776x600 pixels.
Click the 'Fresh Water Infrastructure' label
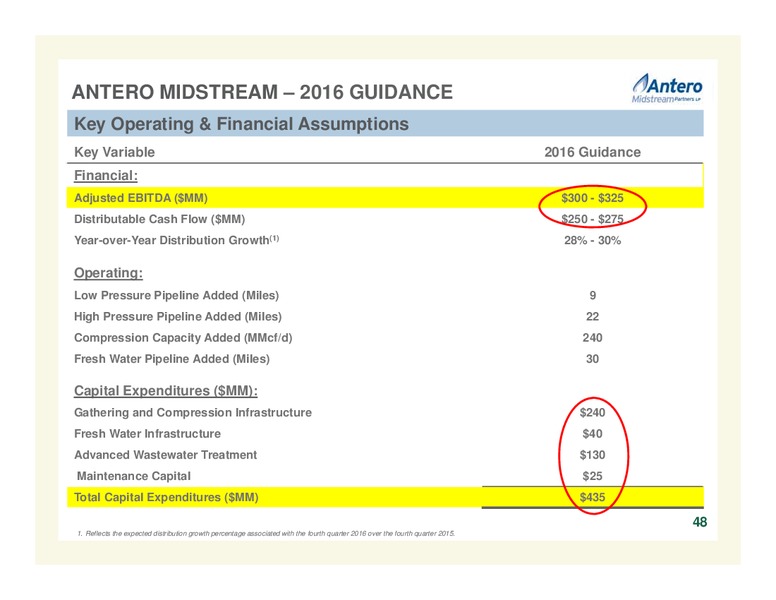147,434
